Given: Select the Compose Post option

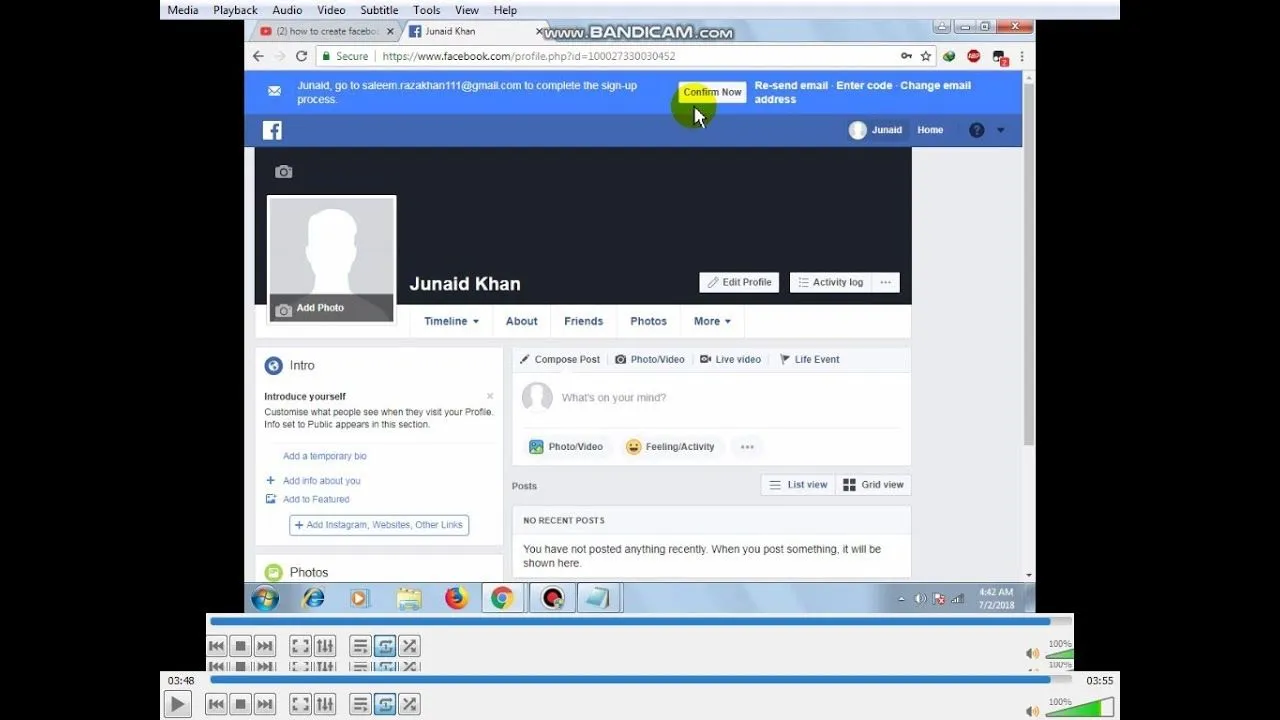Looking at the screenshot, I should tap(560, 360).
